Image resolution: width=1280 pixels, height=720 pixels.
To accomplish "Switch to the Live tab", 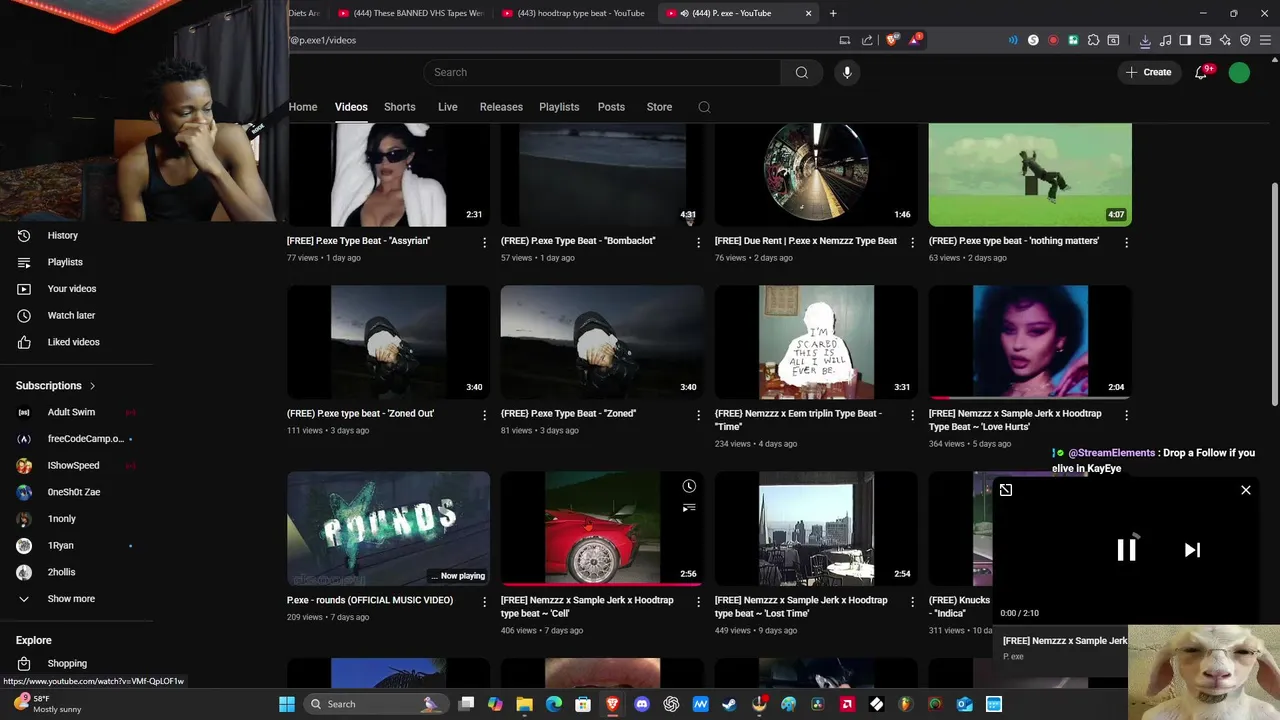I will tap(447, 107).
